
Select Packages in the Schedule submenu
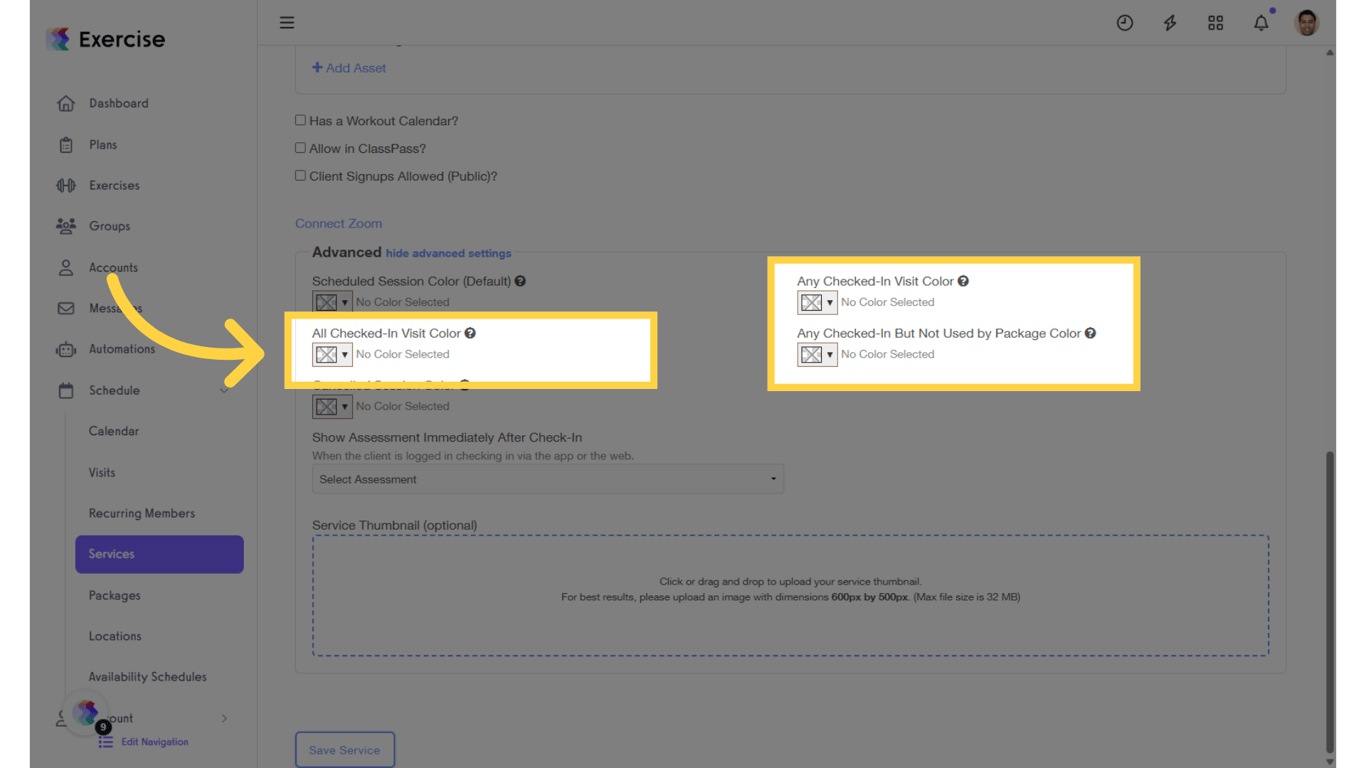114,595
